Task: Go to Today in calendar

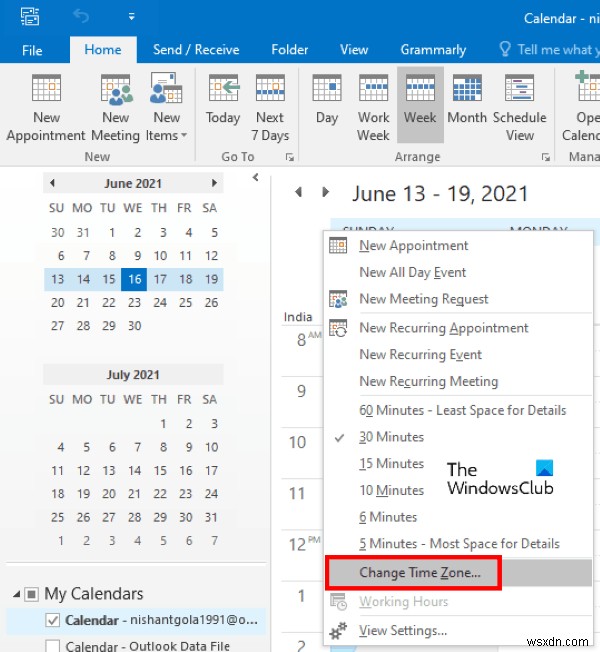Action: pyautogui.click(x=223, y=100)
